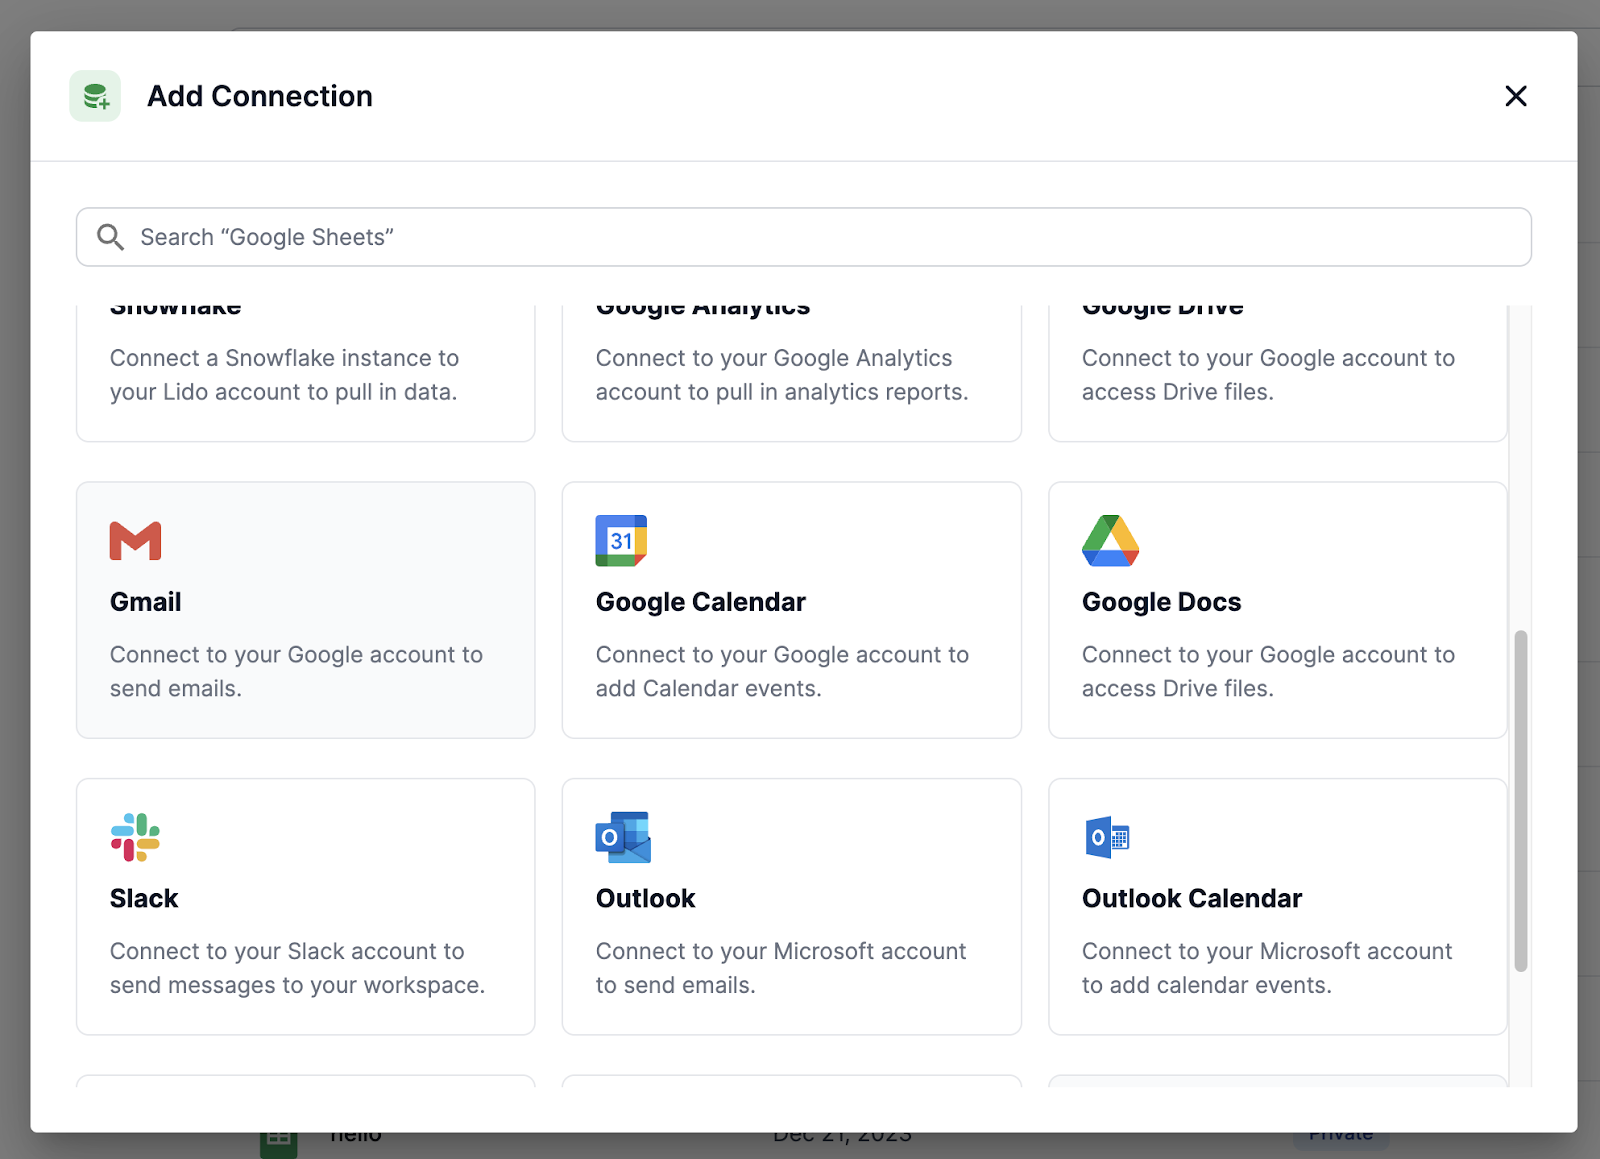Click the Google Calendar 31 icon
1600x1159 pixels.
(621, 541)
